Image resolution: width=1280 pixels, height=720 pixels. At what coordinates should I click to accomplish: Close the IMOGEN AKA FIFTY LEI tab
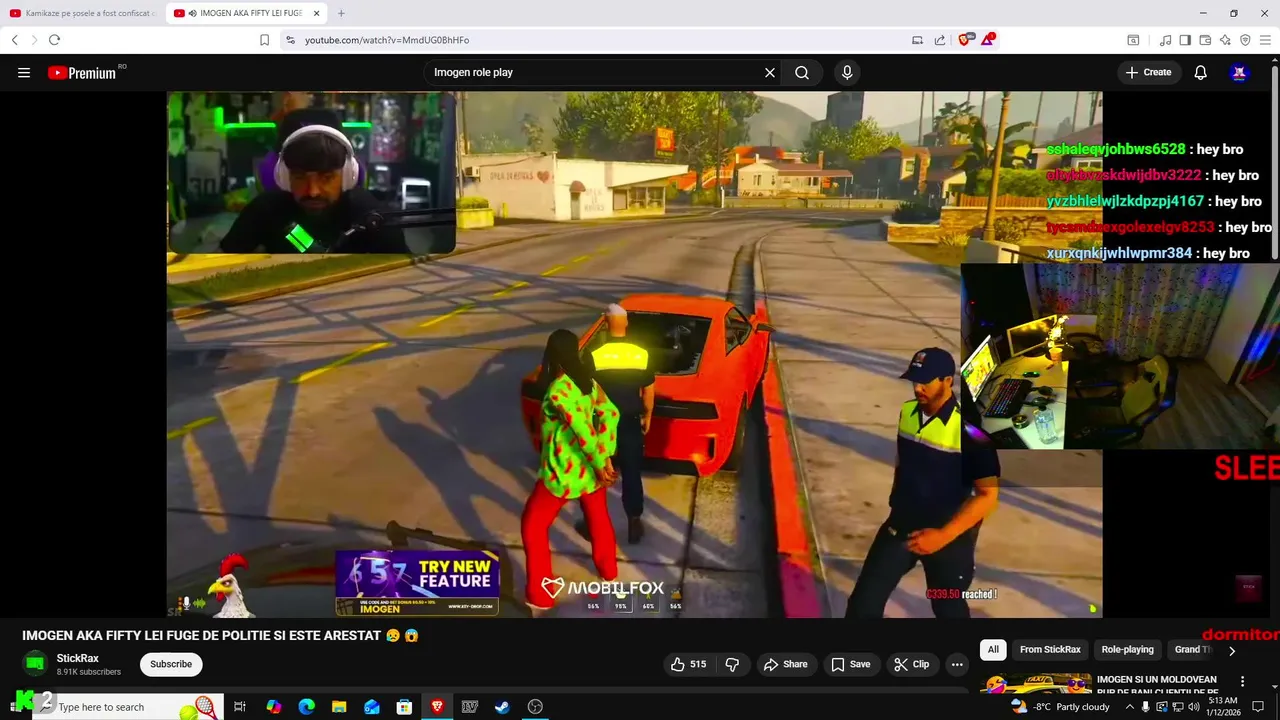pyautogui.click(x=317, y=13)
